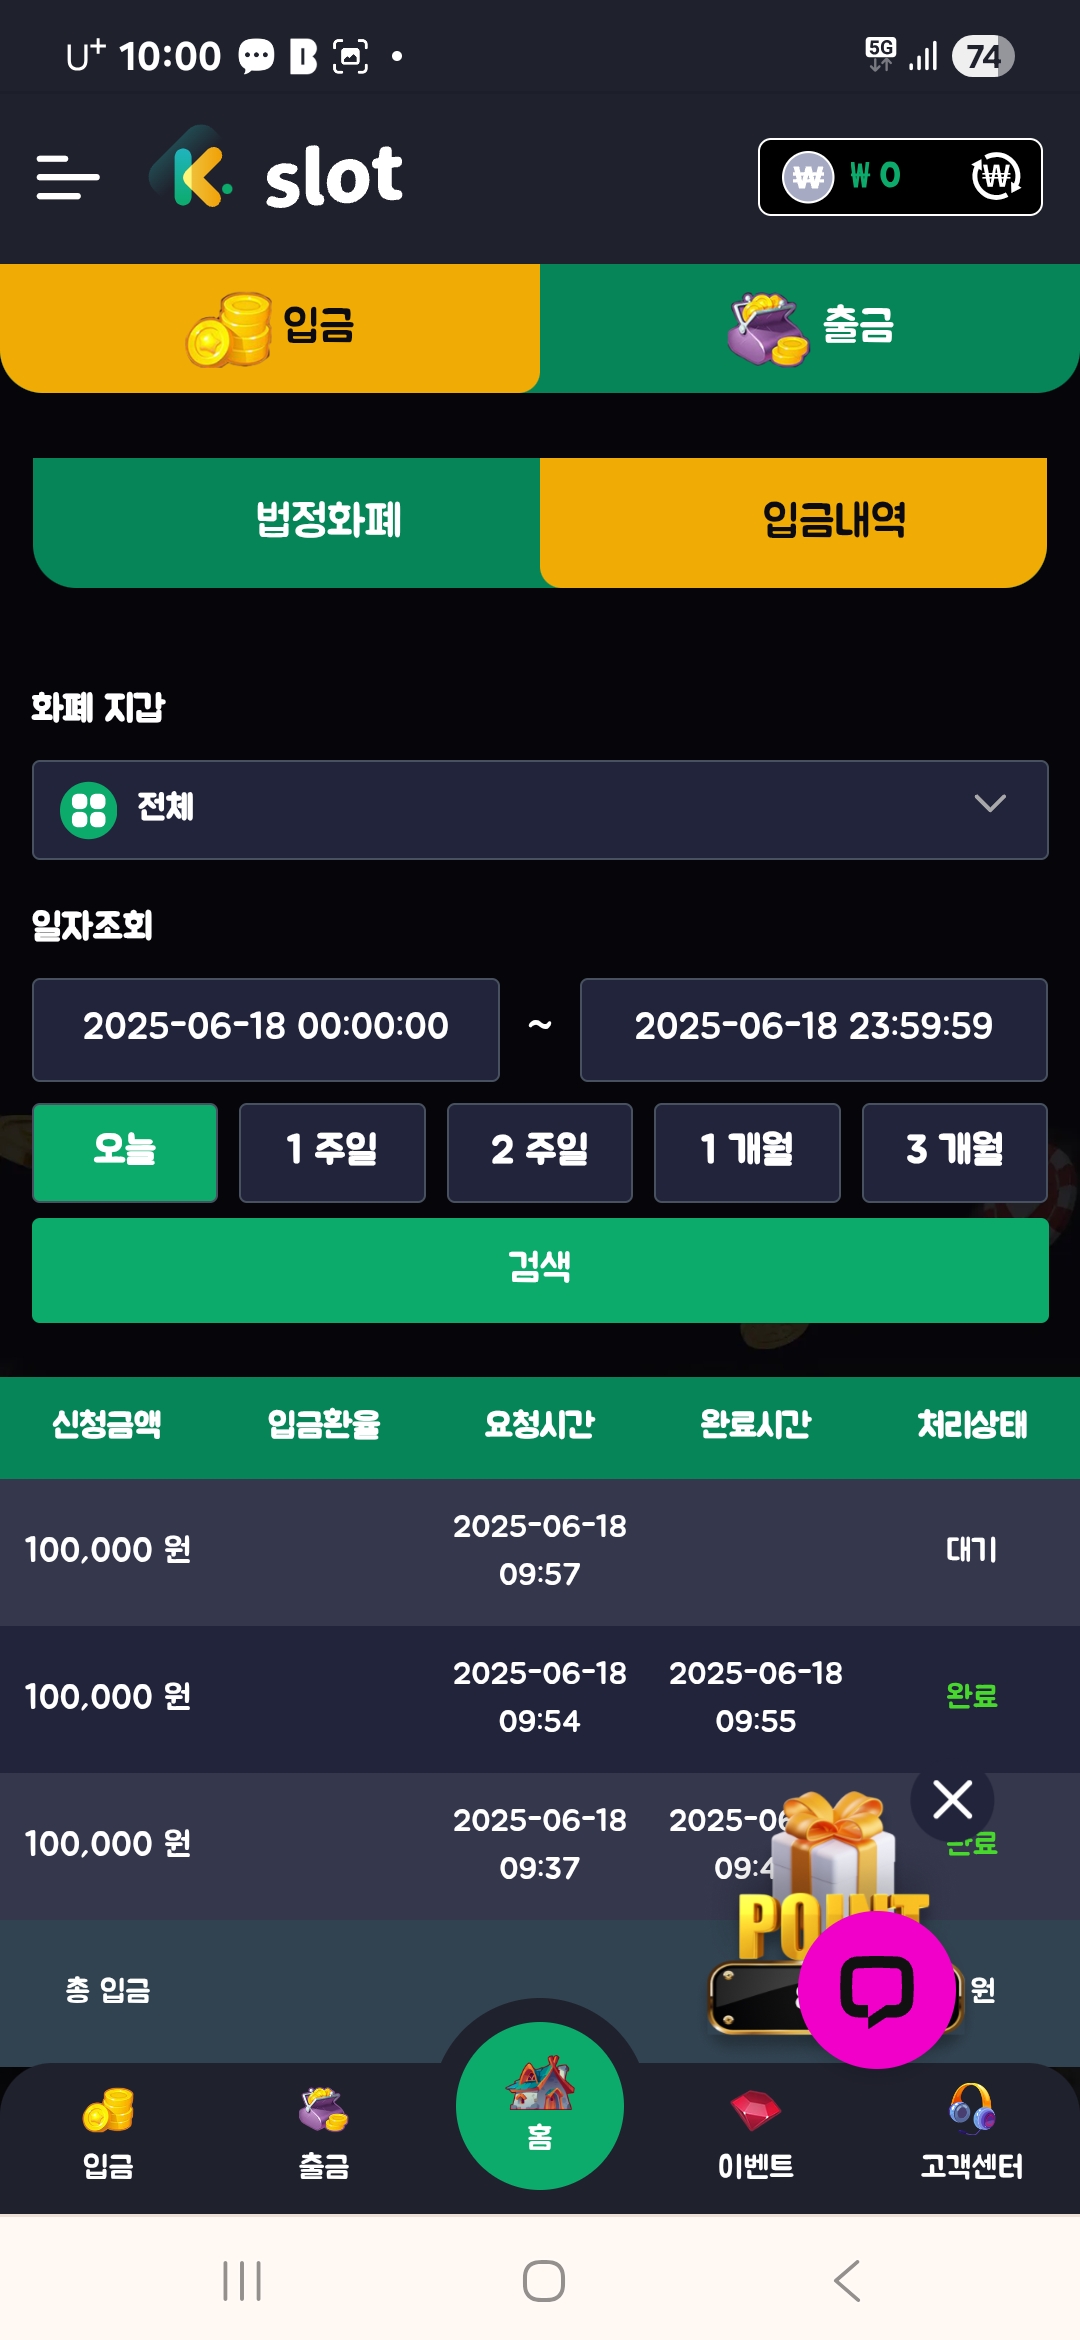Image resolution: width=1080 pixels, height=2340 pixels.
Task: Select the 1 주일 date range
Action: pos(332,1152)
